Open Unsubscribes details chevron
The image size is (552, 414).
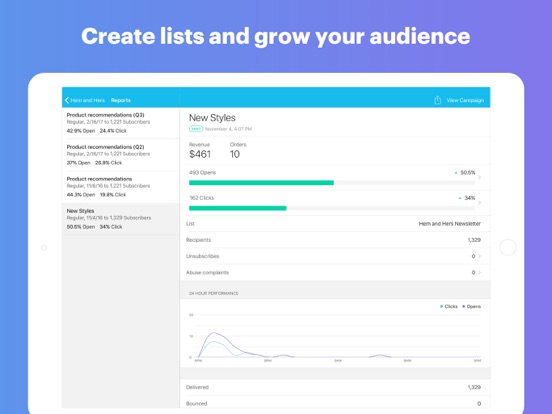click(479, 256)
